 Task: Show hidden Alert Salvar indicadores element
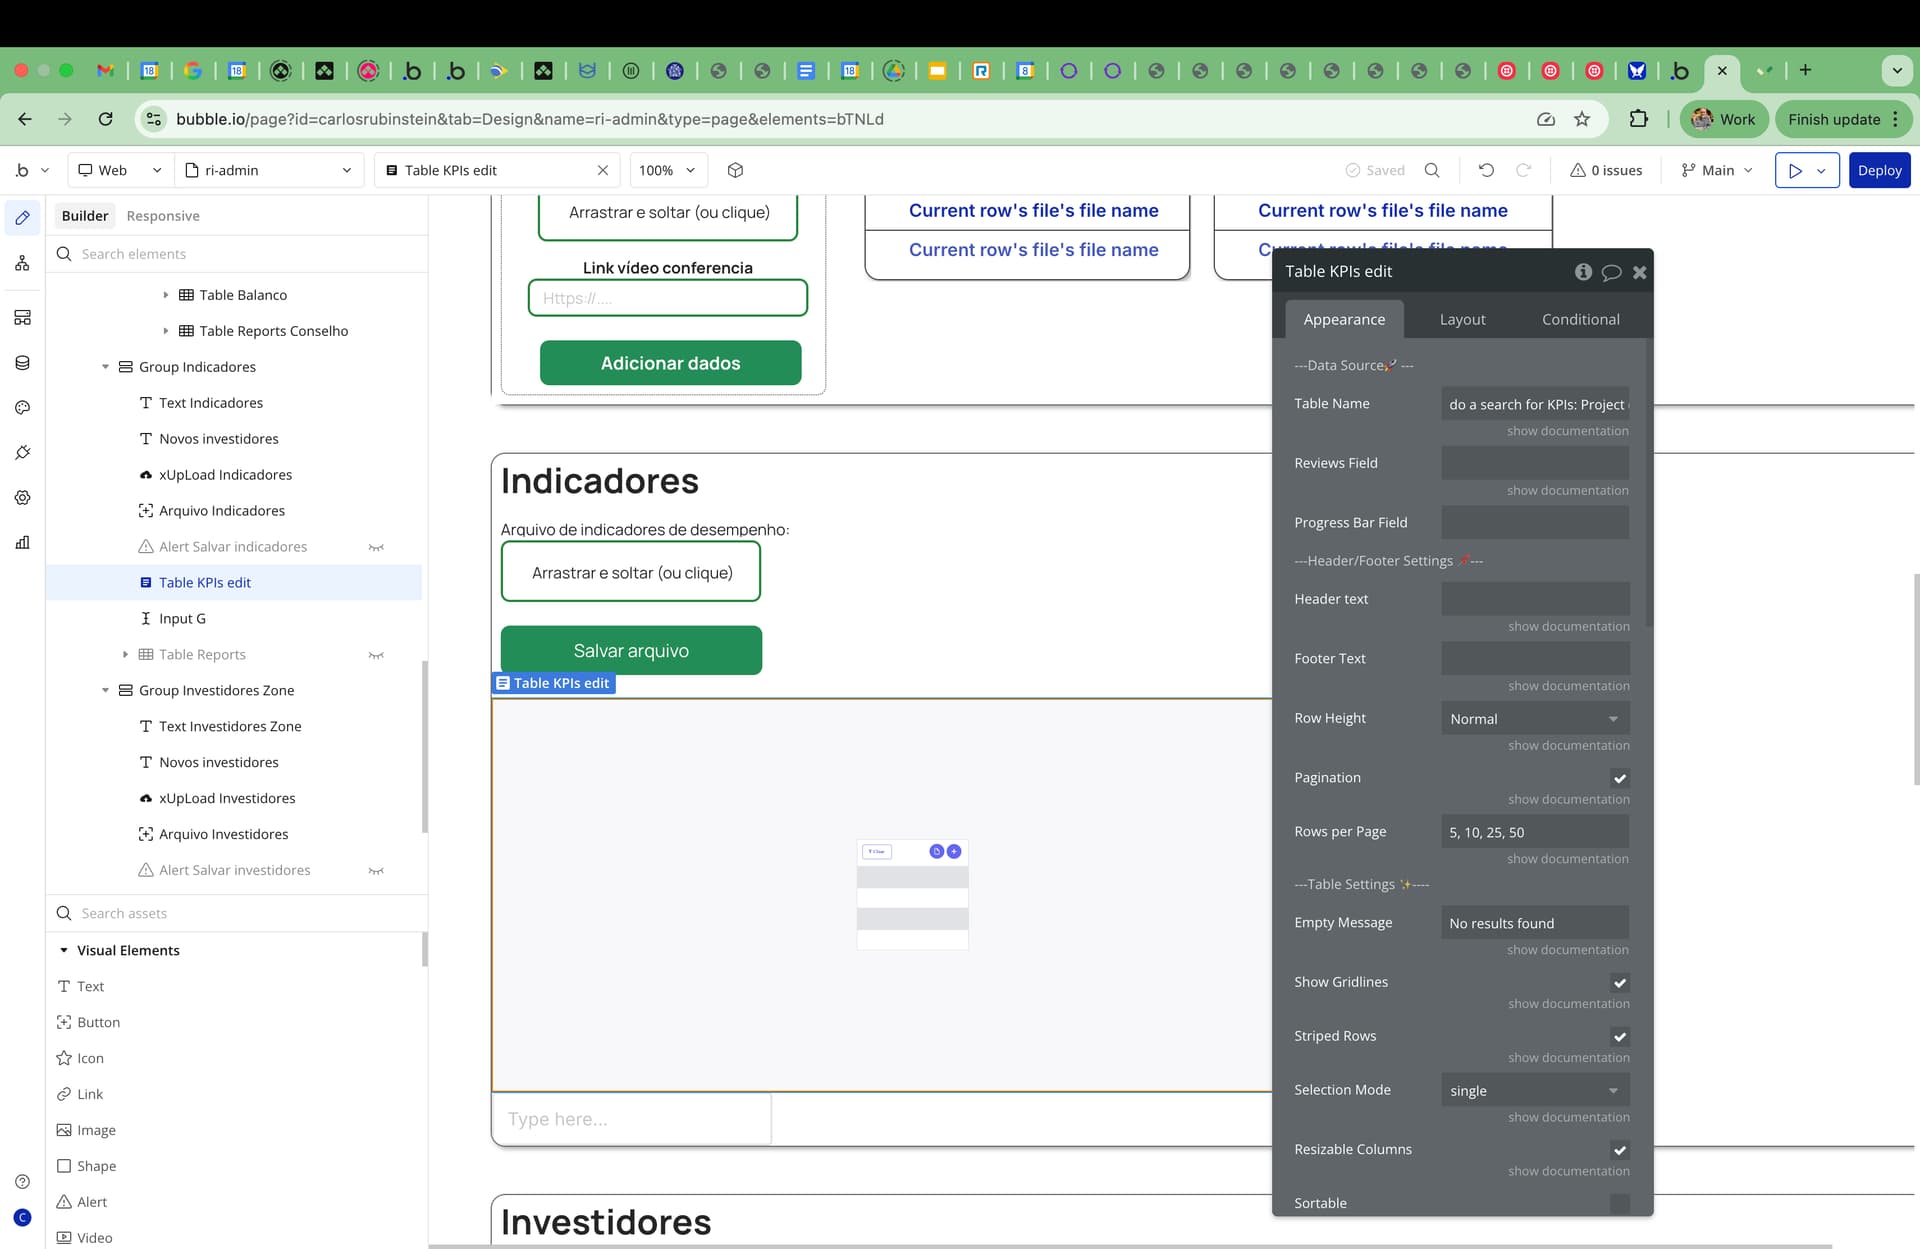pos(376,547)
